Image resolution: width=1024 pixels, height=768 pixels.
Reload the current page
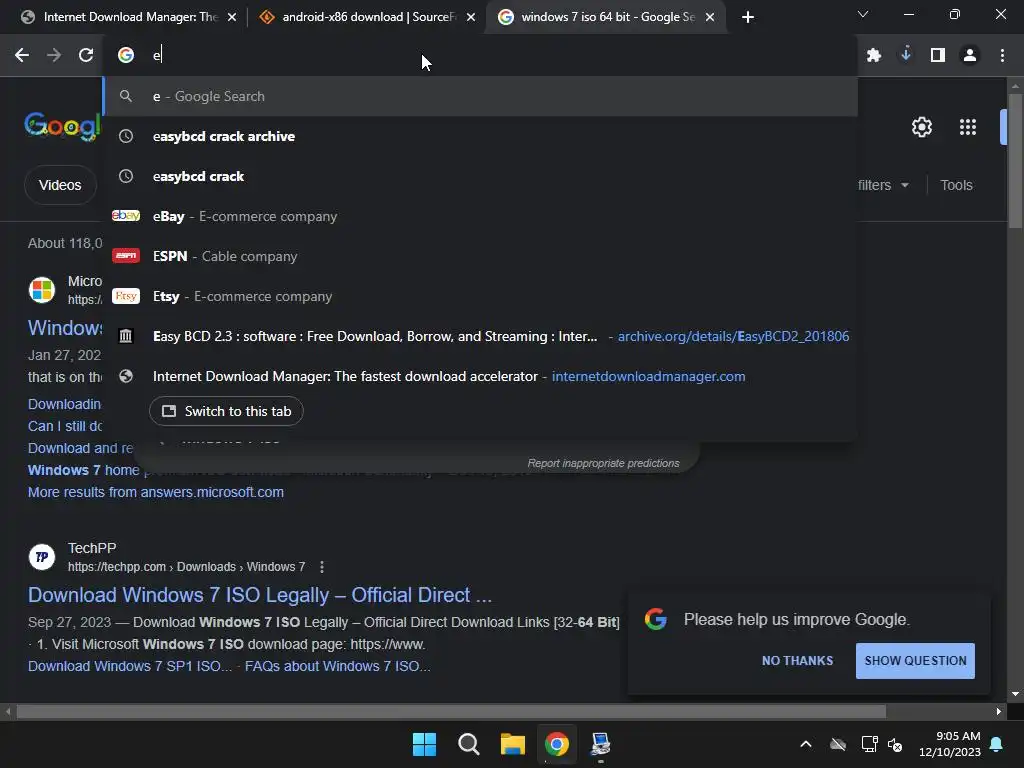86,55
